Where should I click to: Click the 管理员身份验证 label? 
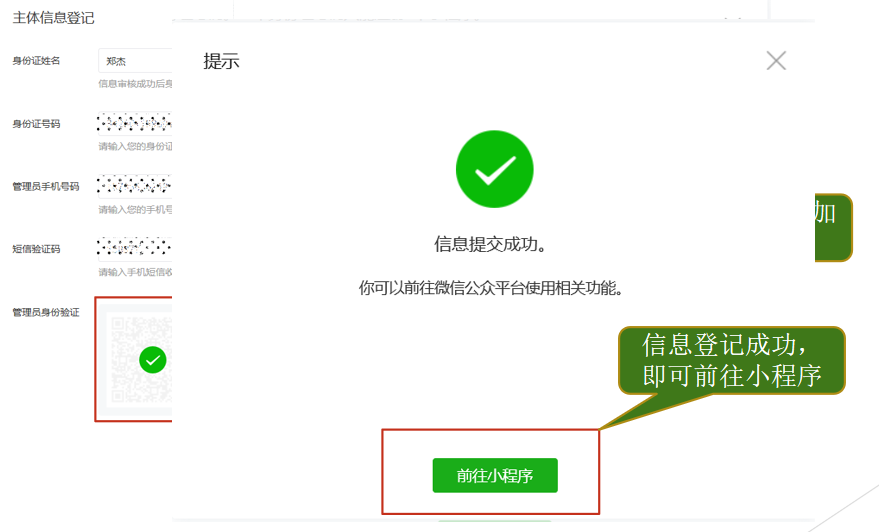[46, 312]
